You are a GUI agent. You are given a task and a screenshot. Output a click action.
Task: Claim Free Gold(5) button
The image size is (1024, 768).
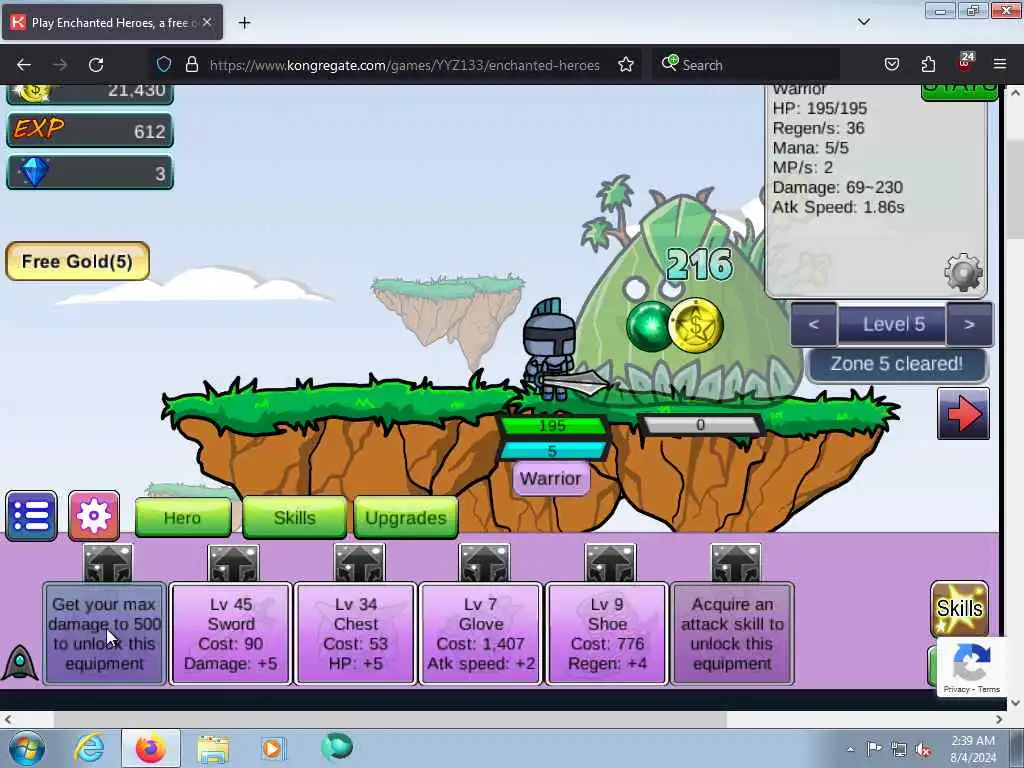[x=78, y=261]
